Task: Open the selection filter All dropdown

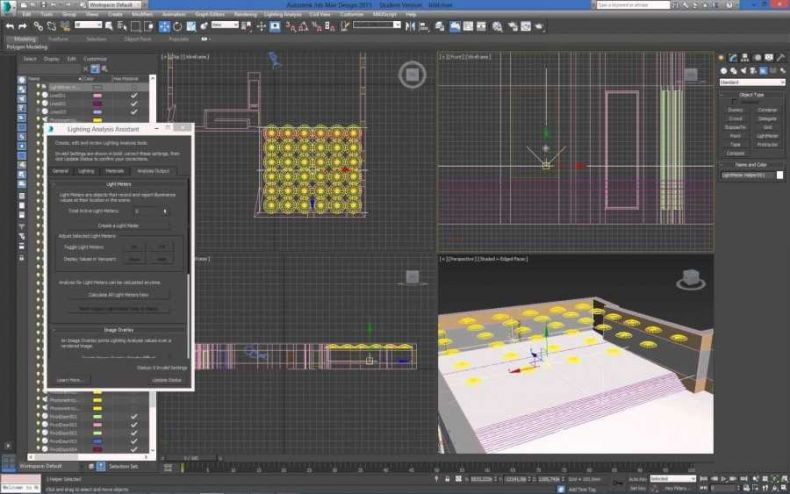Action: pos(88,25)
